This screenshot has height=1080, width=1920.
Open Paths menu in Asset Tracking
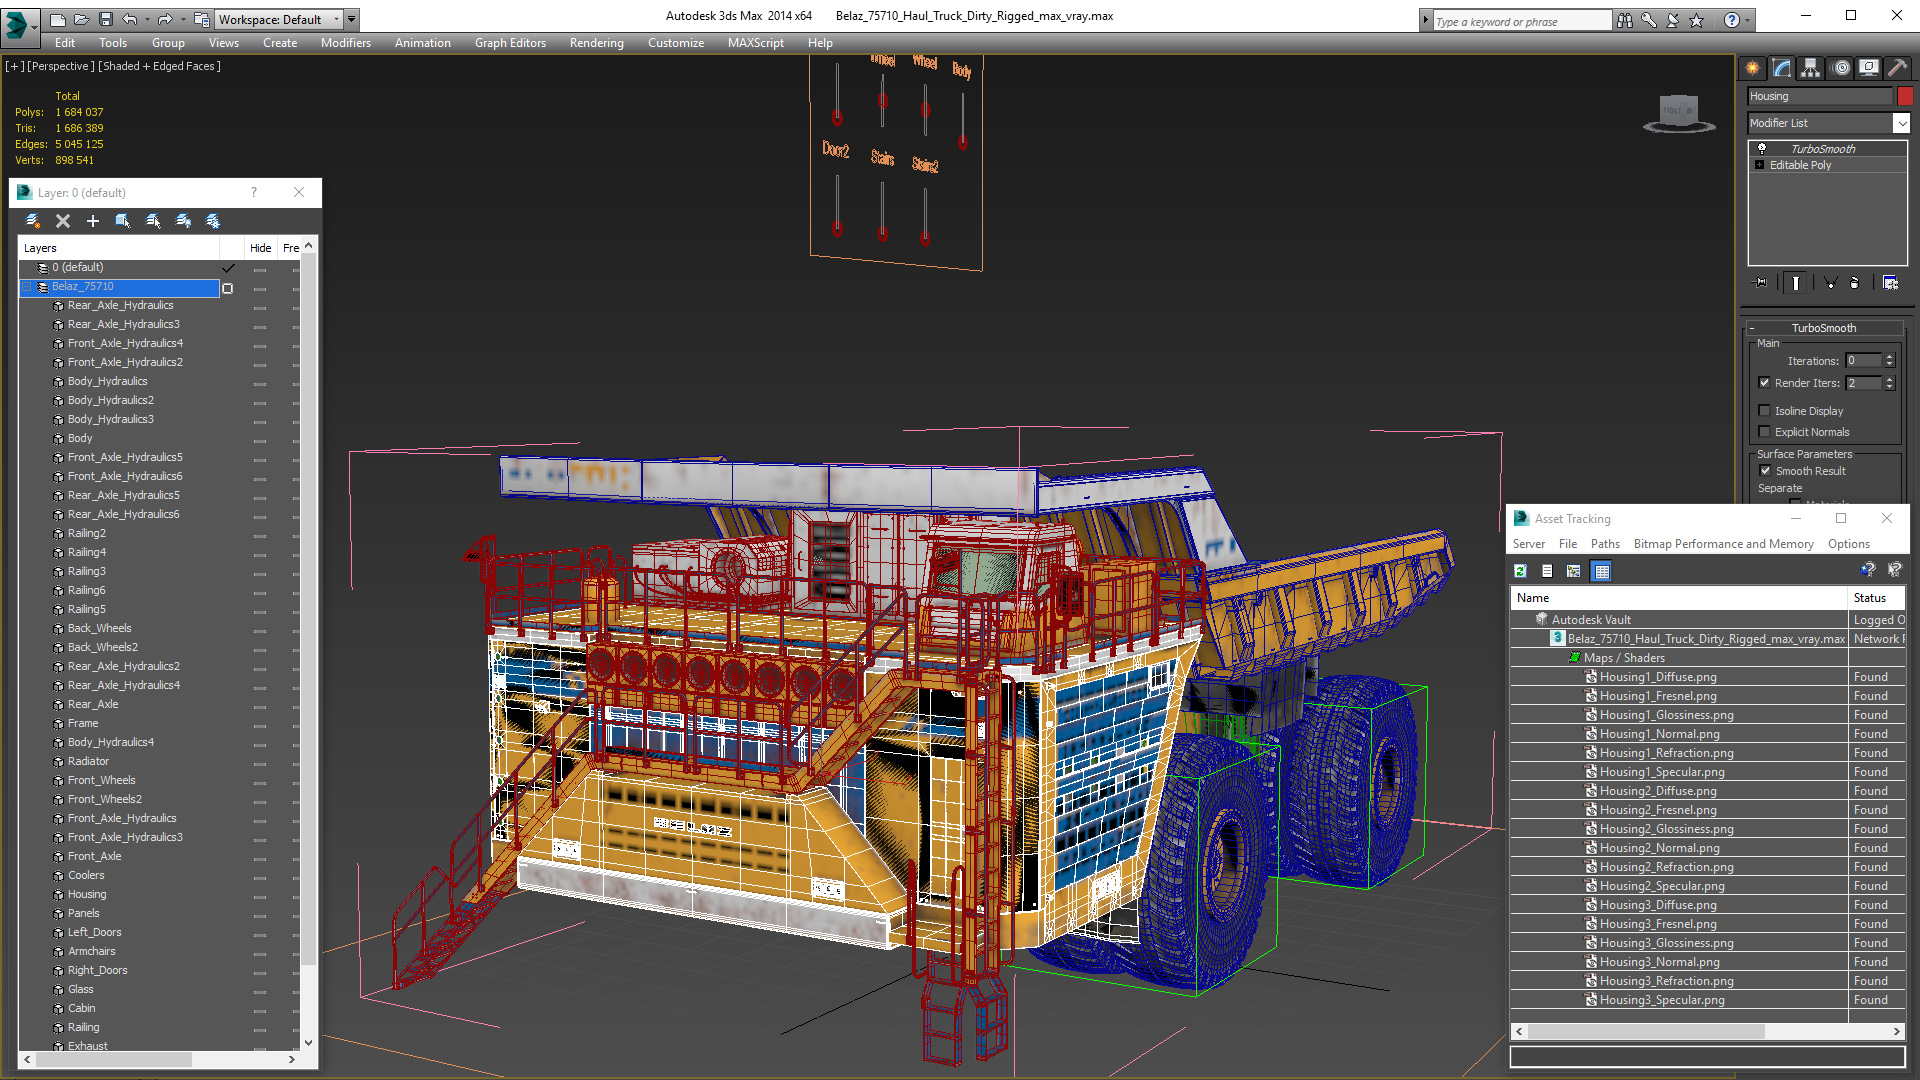[x=1604, y=544]
